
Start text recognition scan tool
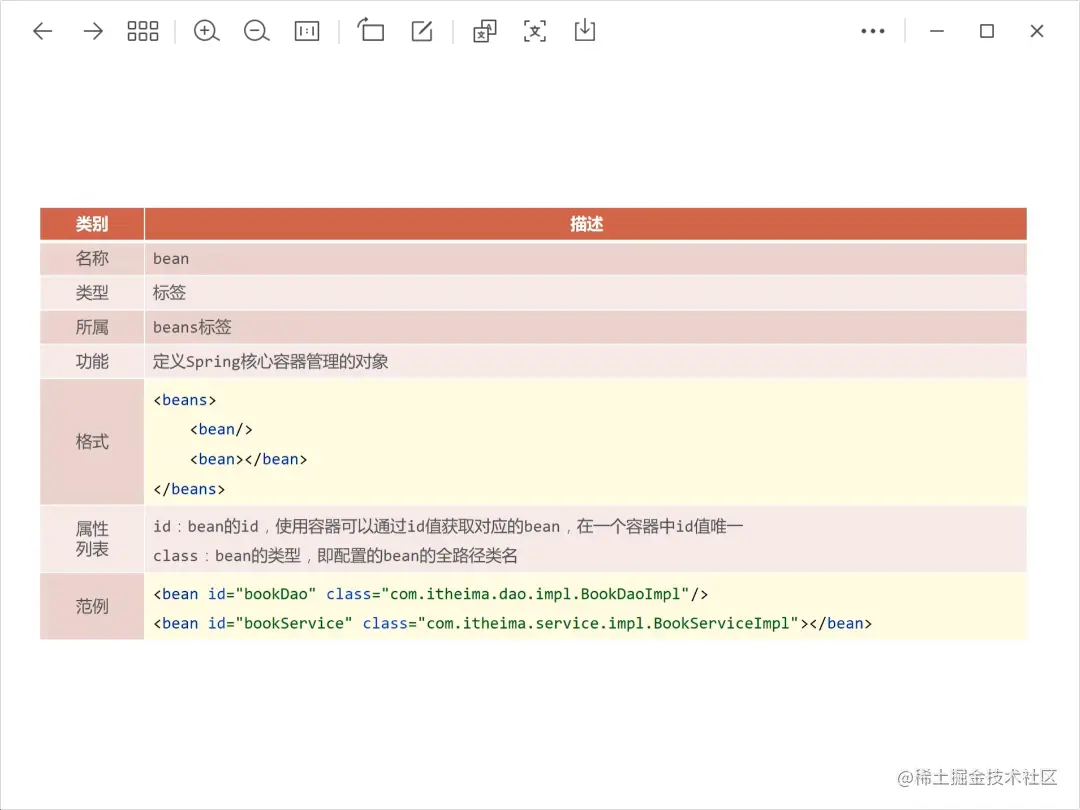pyautogui.click(x=535, y=31)
